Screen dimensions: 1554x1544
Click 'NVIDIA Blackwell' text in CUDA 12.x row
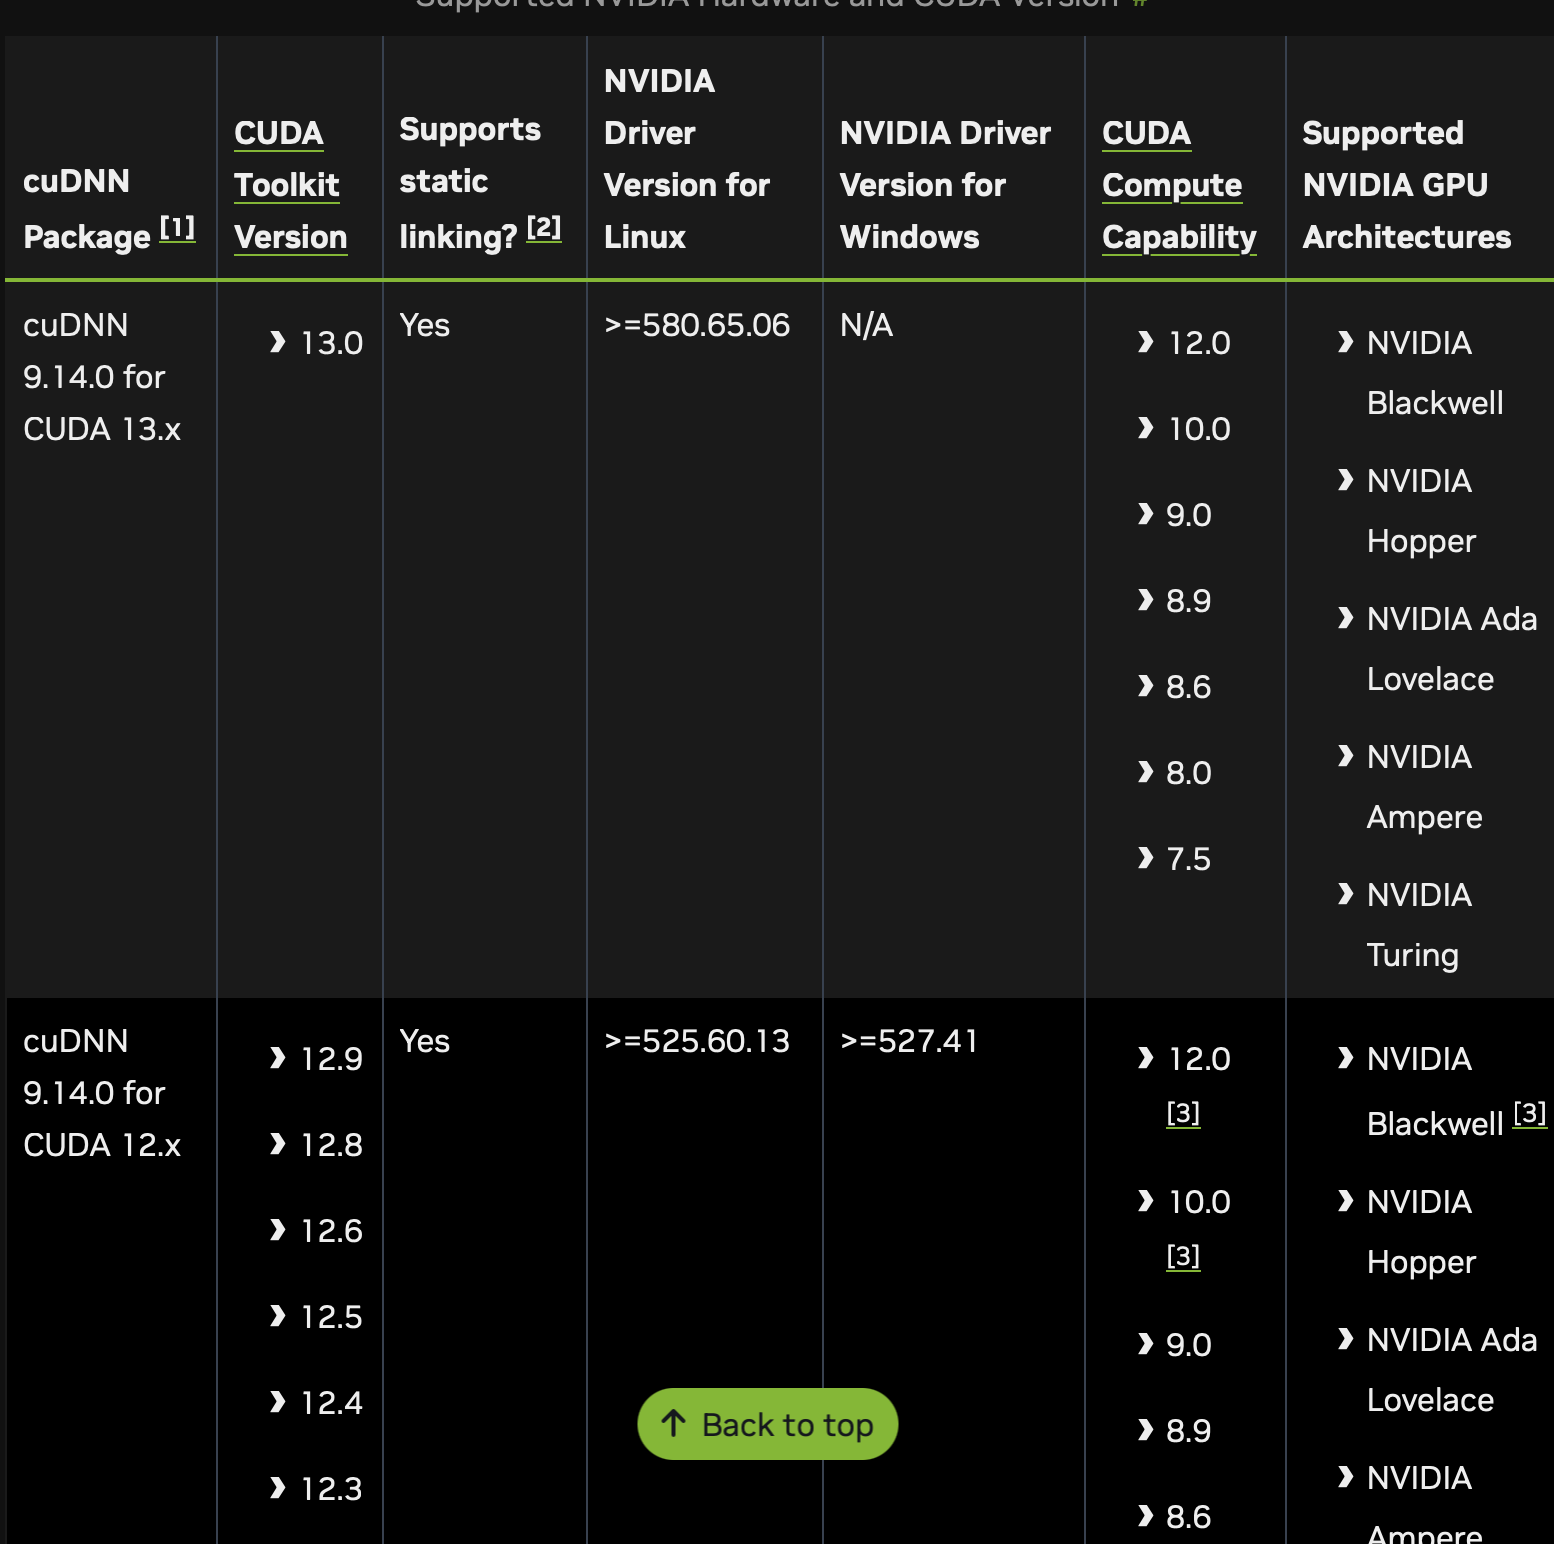click(1435, 1092)
